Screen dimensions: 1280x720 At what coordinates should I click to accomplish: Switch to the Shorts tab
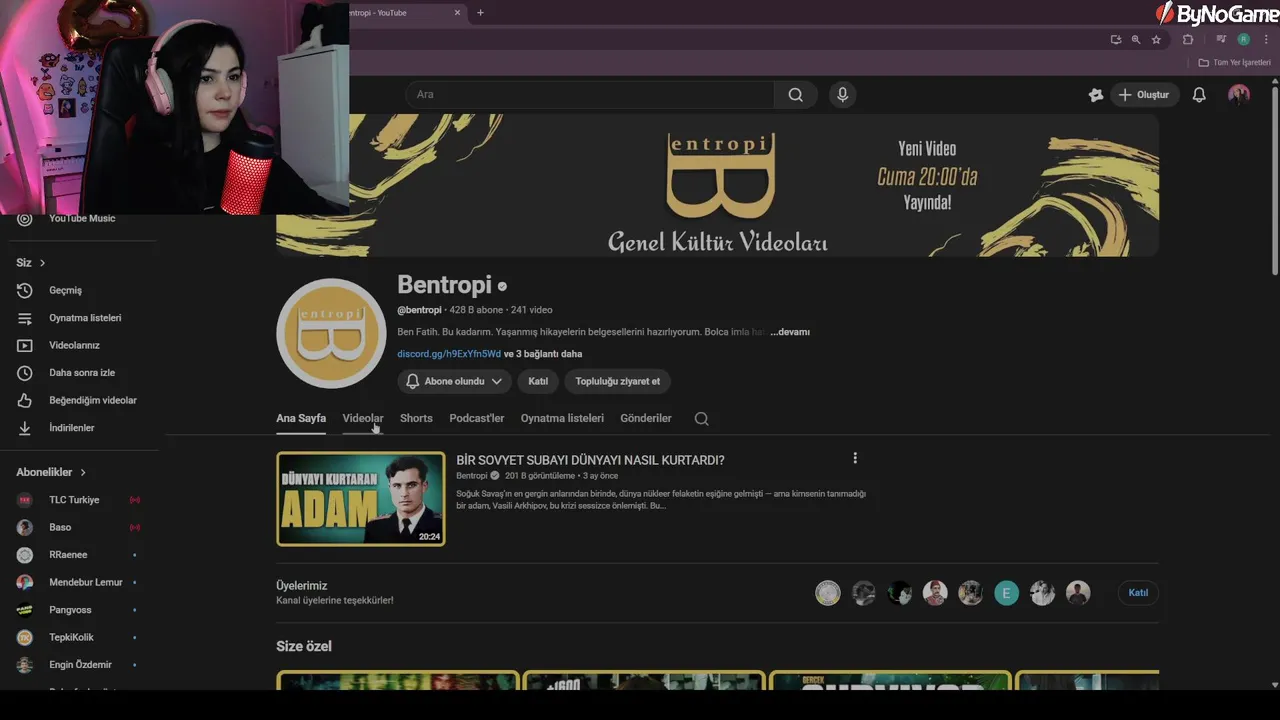(x=416, y=418)
